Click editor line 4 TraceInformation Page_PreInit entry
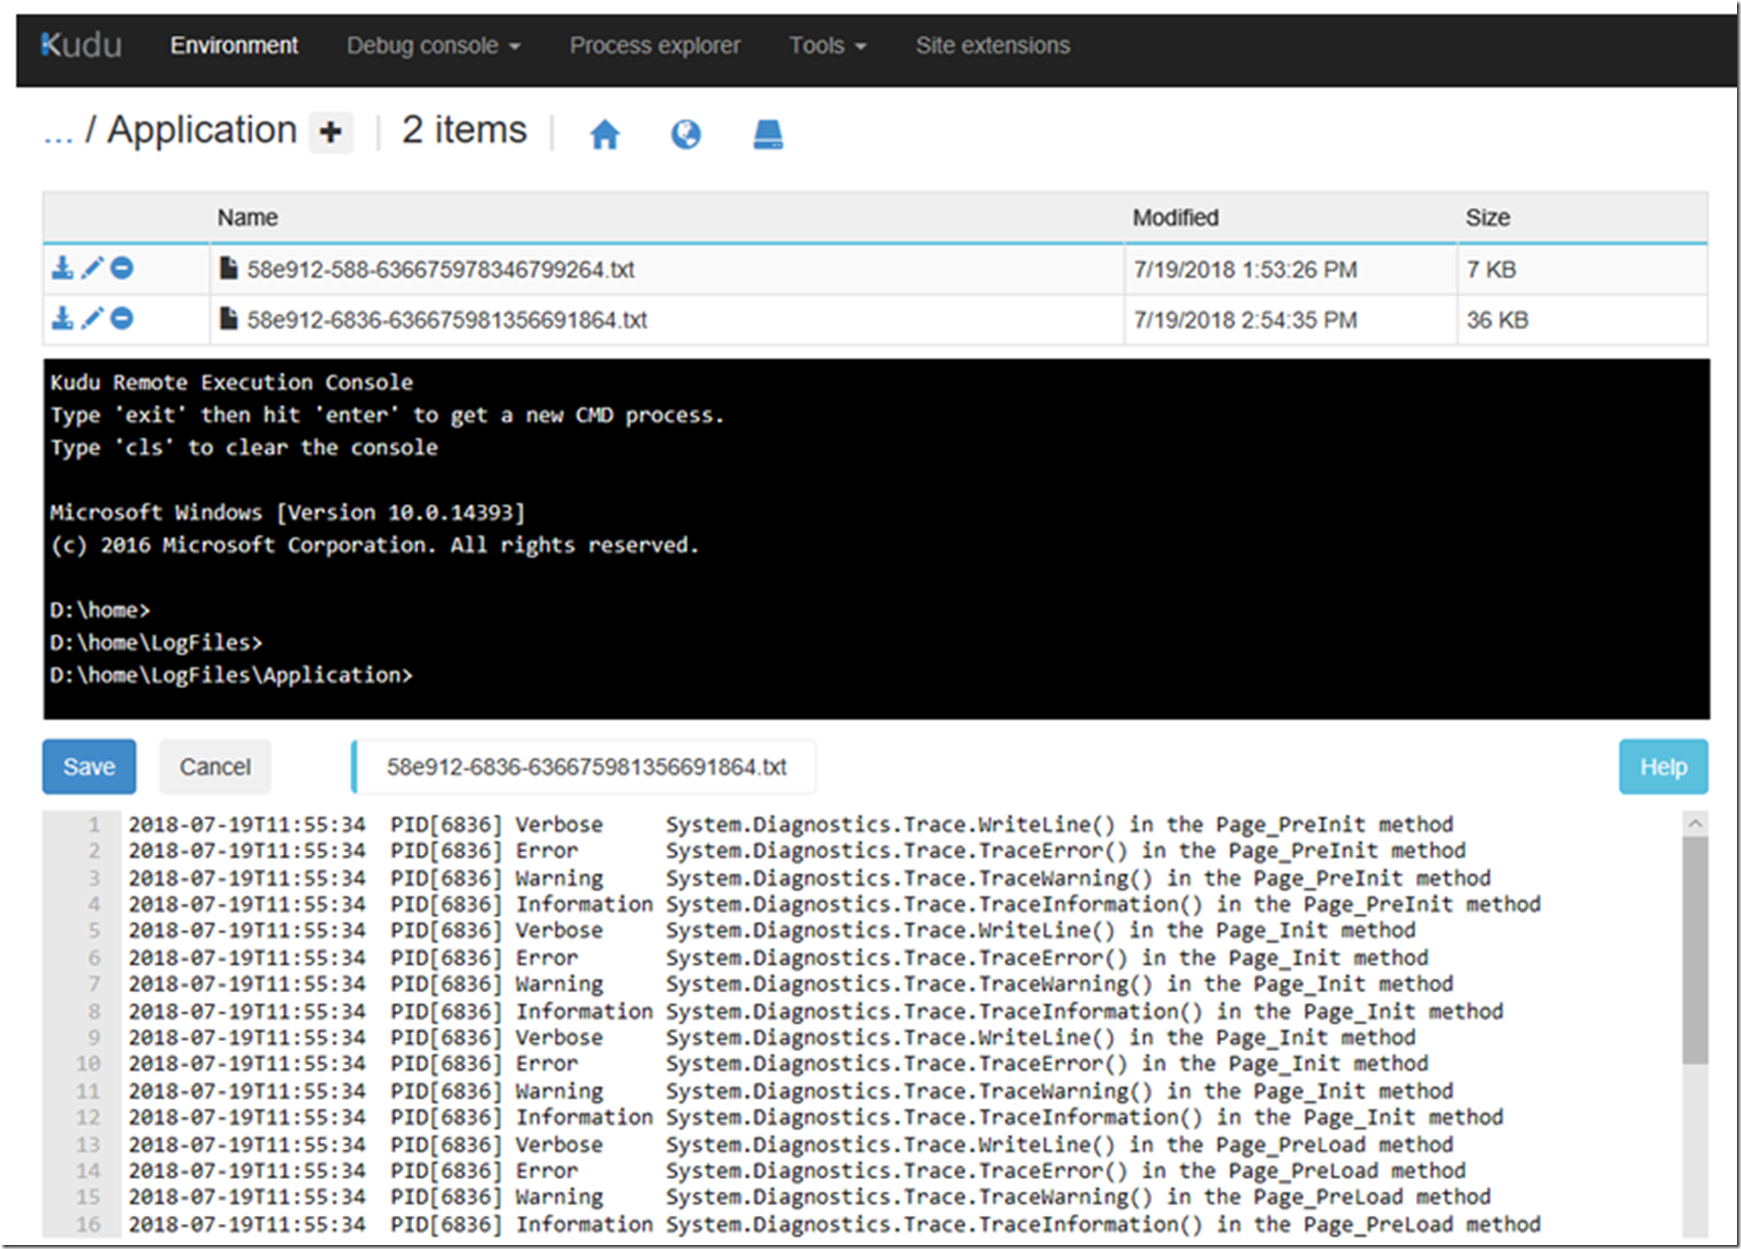The image size is (1741, 1249). (x=834, y=904)
